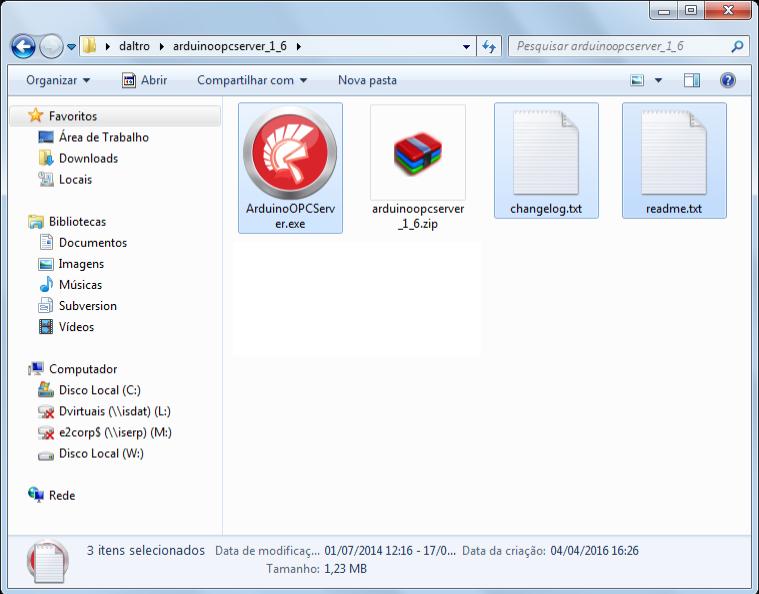
Task: Select the changelog.txt file icon
Action: 546,152
